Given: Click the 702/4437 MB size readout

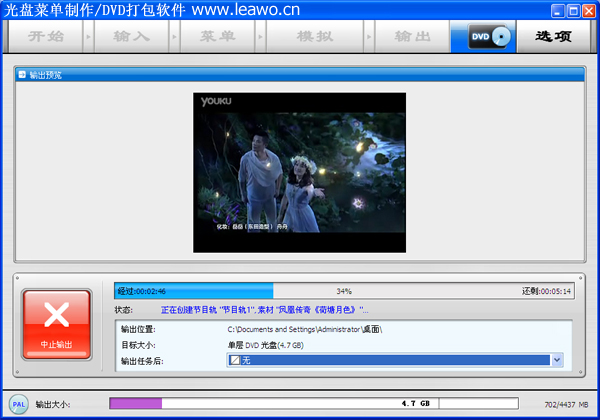Looking at the screenshot, I should 566,404.
